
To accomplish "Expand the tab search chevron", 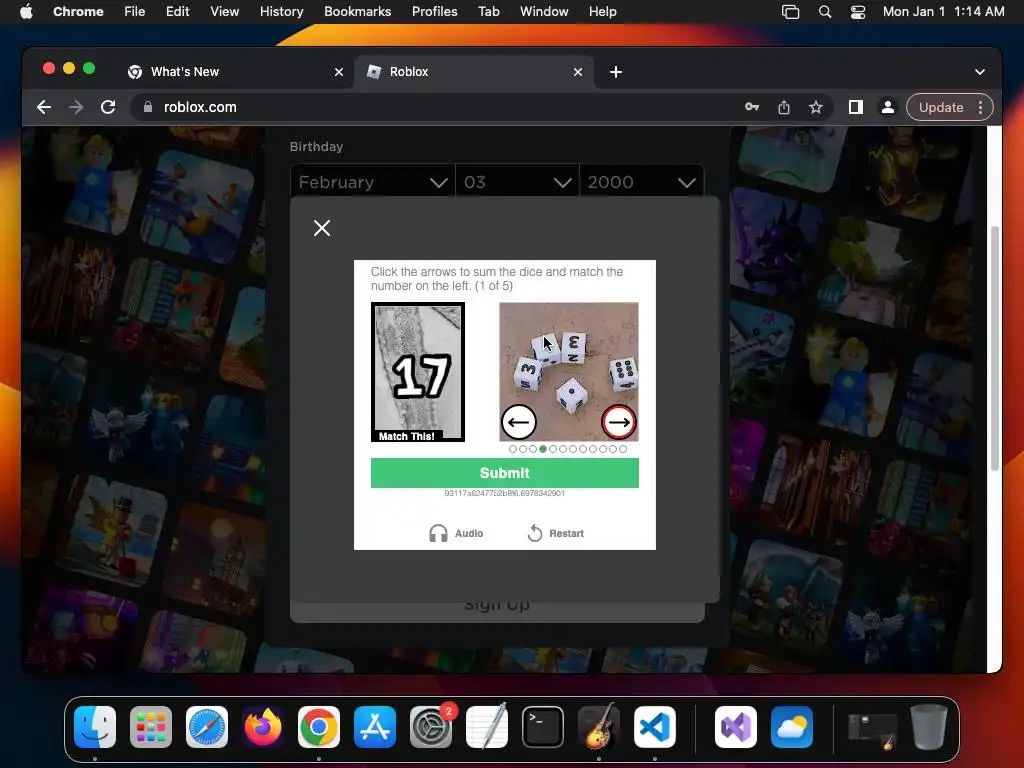I will tap(980, 72).
